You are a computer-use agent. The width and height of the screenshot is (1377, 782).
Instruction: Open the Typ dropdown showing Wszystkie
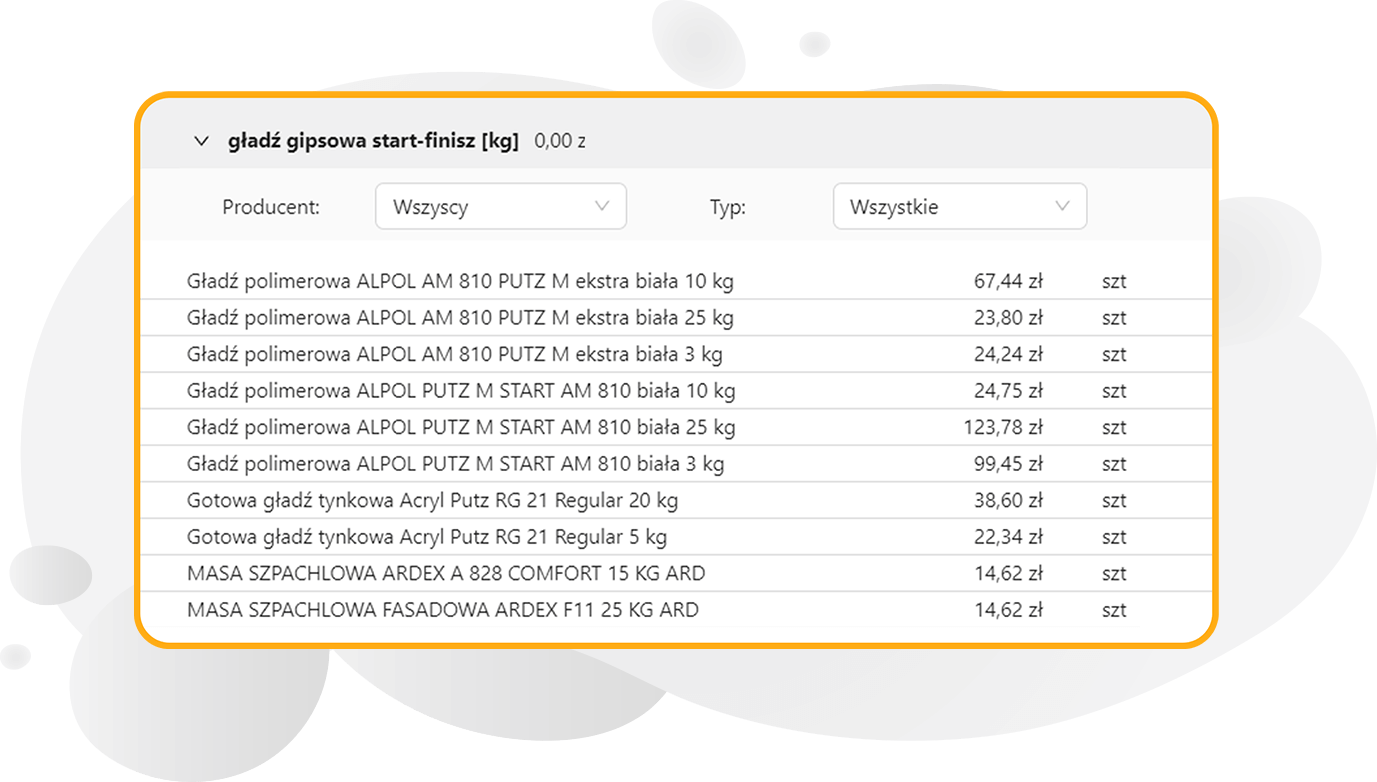pos(959,207)
